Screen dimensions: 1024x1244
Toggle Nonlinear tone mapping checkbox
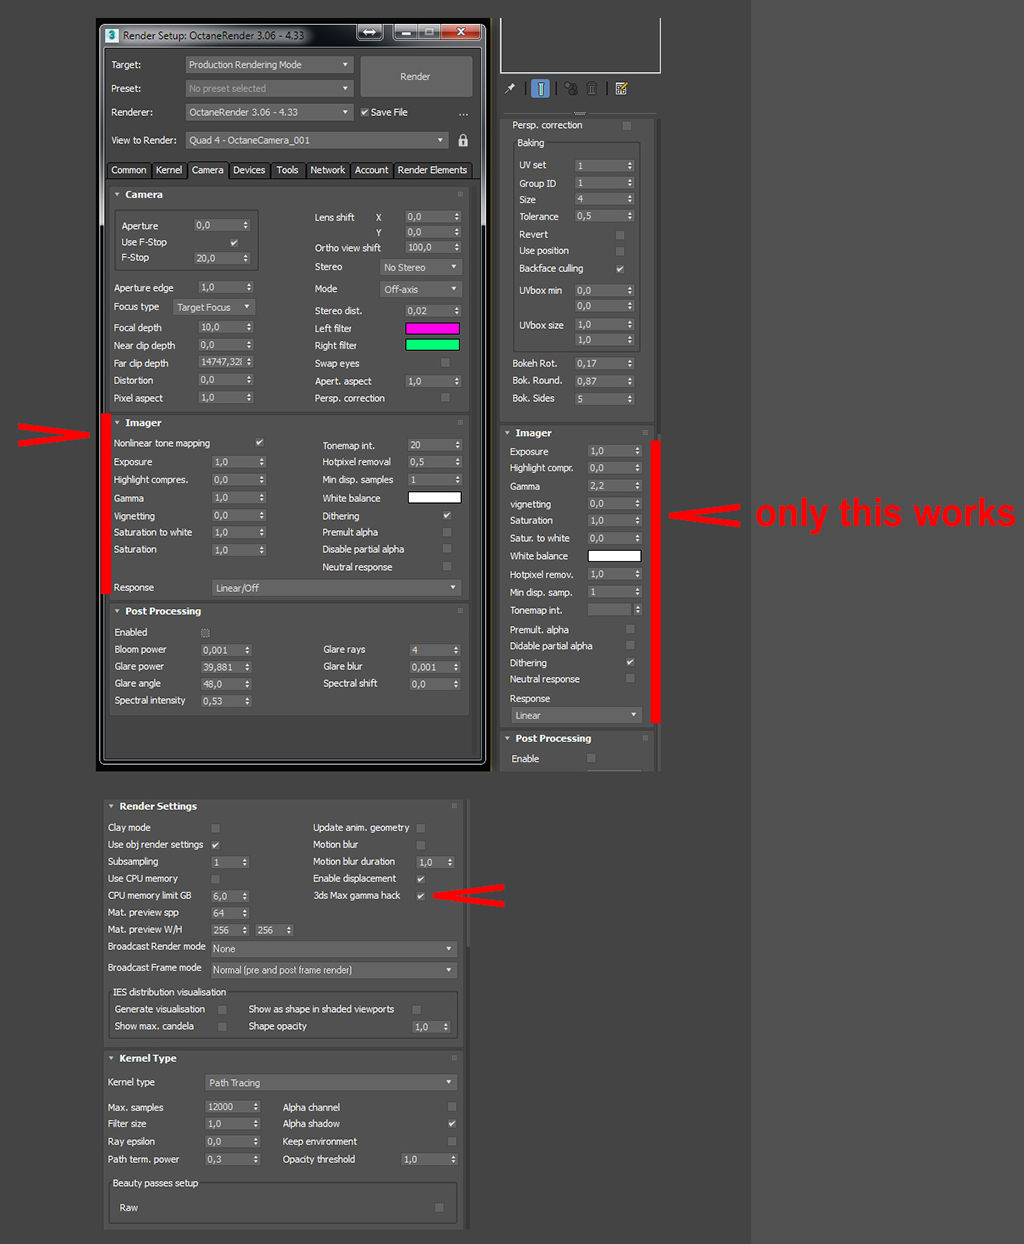coord(259,442)
